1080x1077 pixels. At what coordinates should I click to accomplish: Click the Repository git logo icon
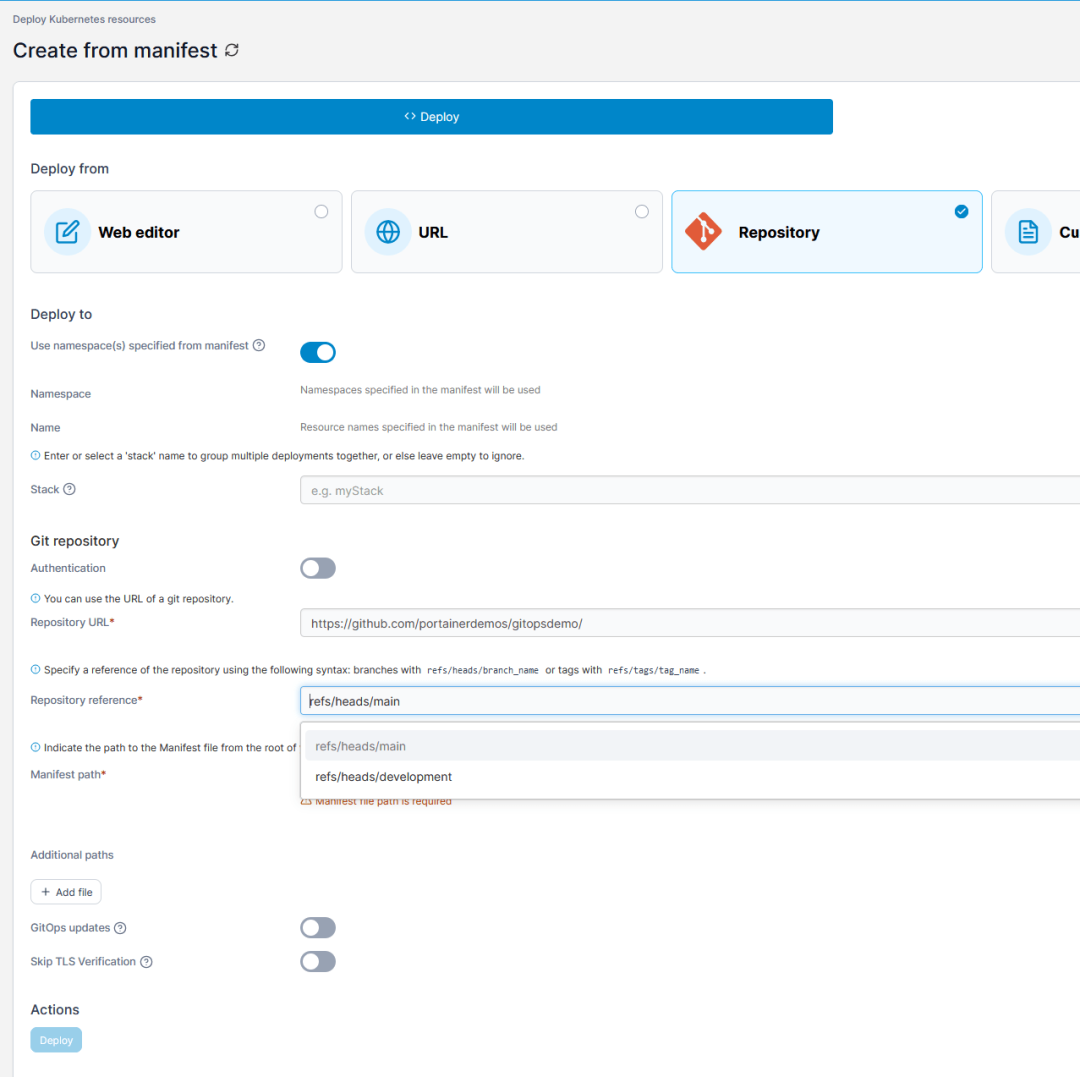pos(703,232)
